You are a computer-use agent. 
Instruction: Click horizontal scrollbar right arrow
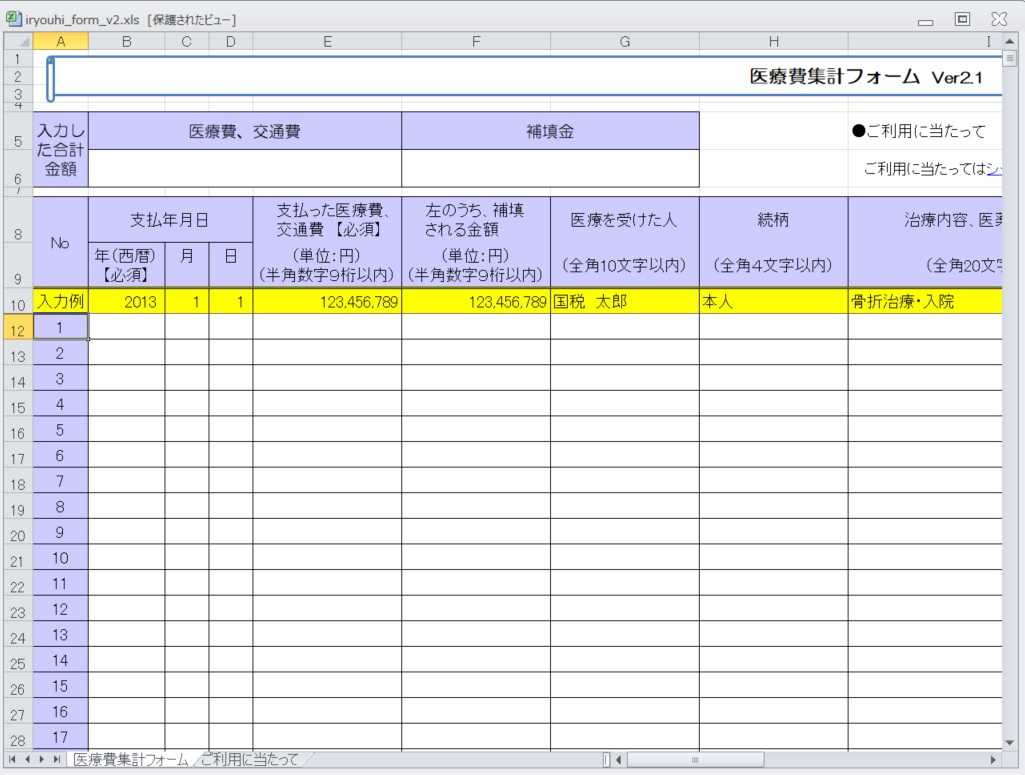click(x=992, y=760)
